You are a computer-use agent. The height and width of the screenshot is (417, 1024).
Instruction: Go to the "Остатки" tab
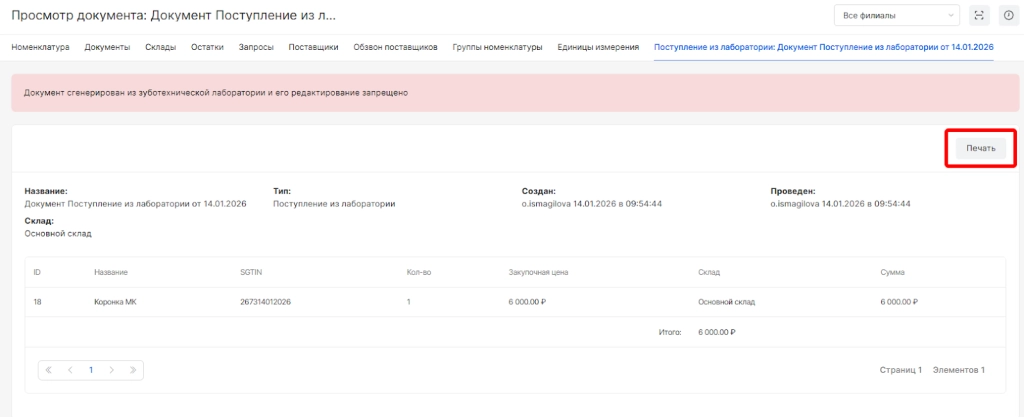click(207, 47)
